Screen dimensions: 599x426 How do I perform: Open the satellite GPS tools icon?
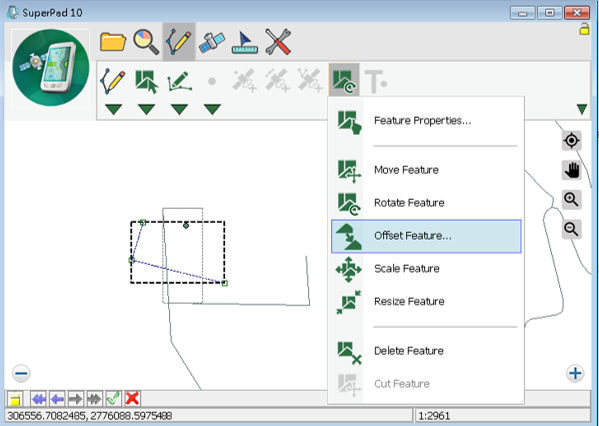pyautogui.click(x=212, y=42)
